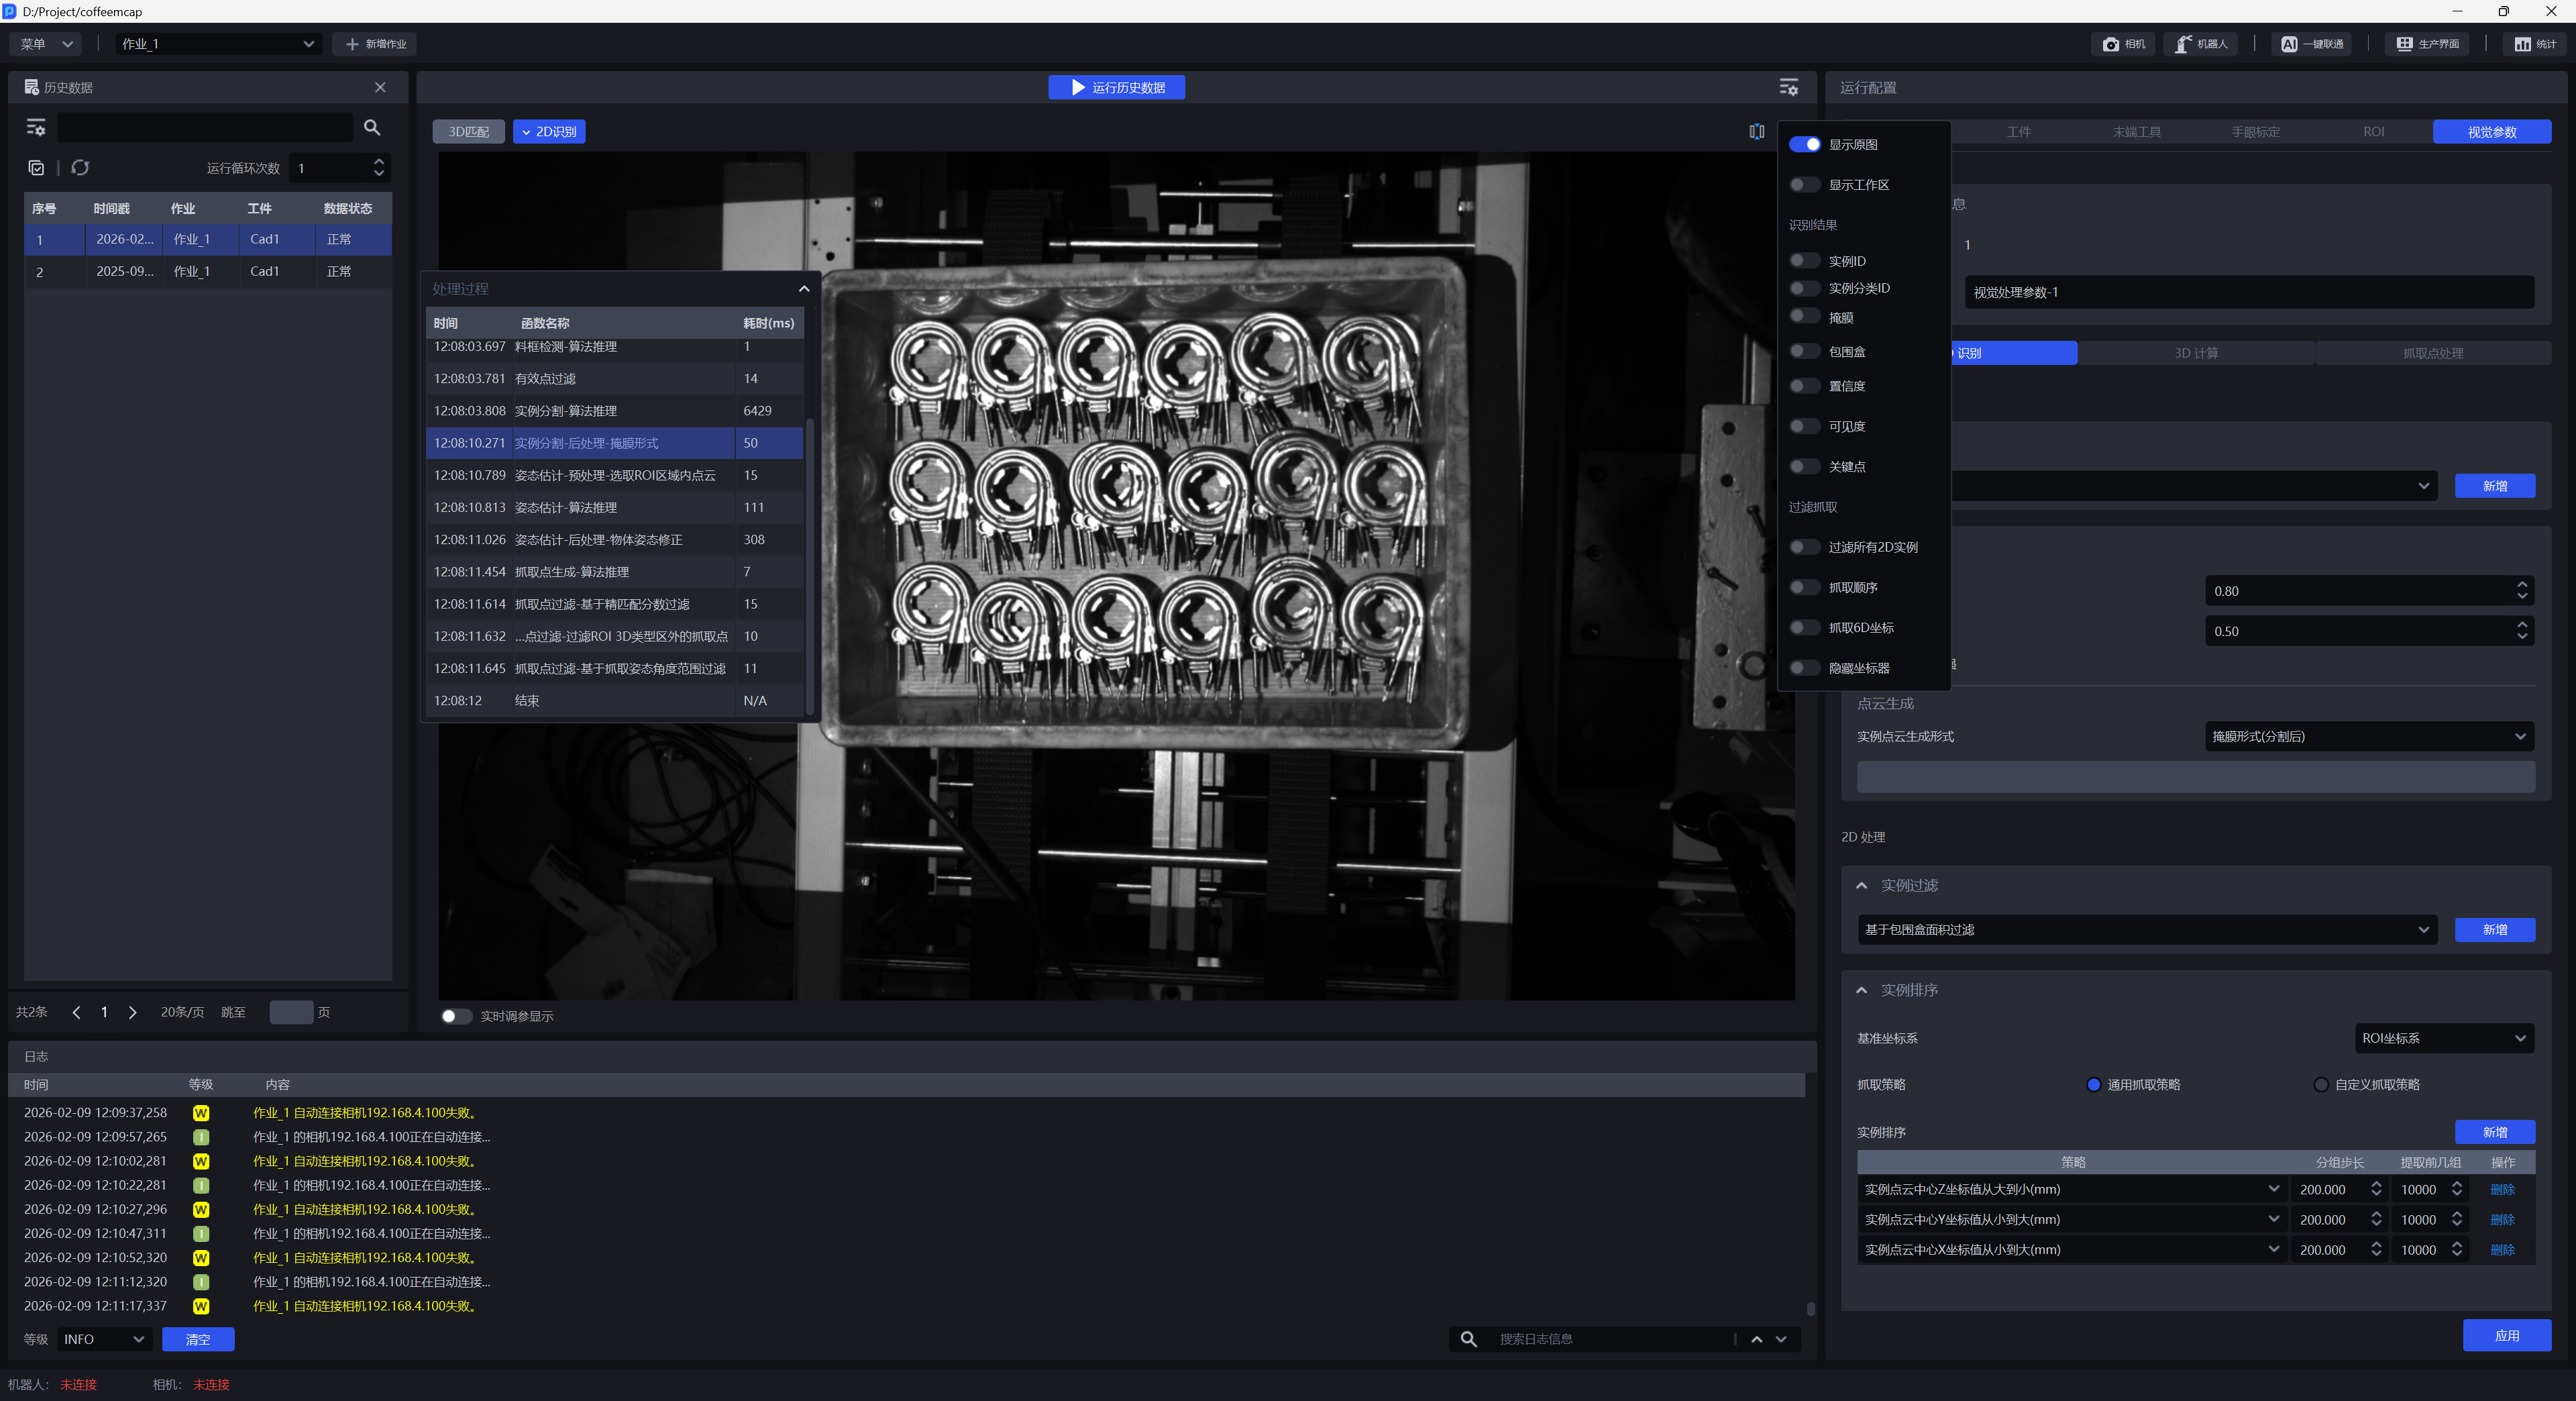Select the 自定义抓取策略 radio option

click(2321, 1085)
